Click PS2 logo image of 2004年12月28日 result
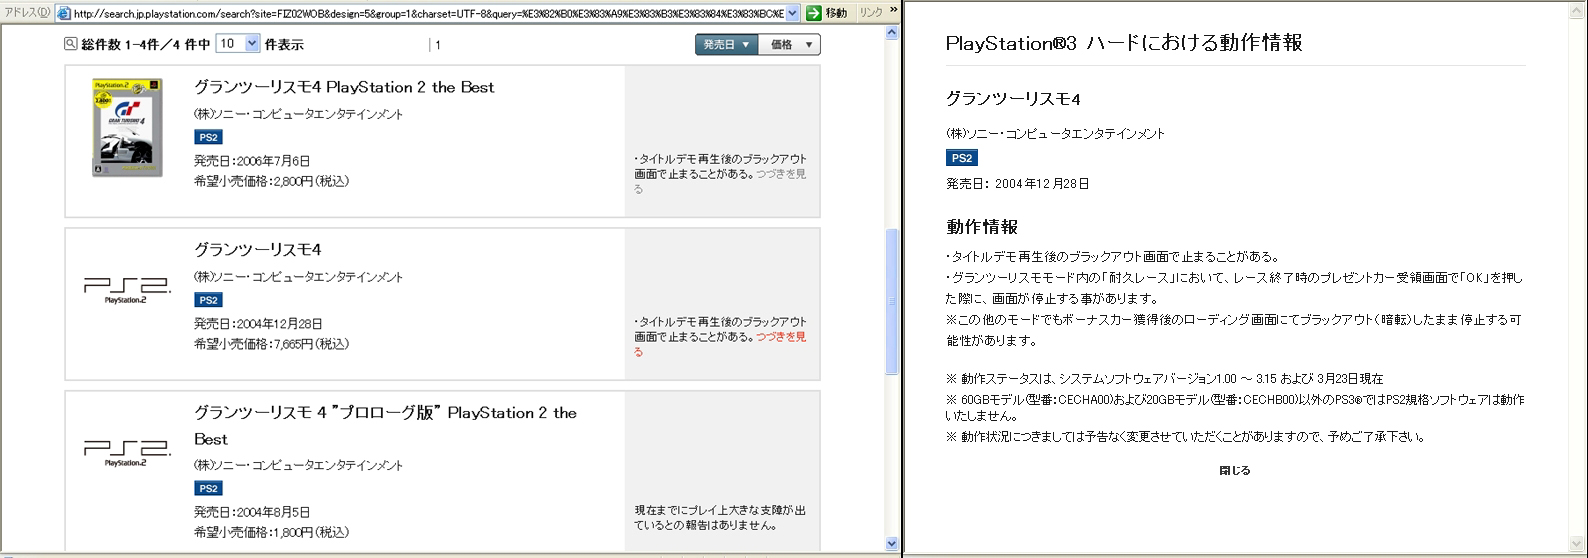This screenshot has width=1588, height=558. pyautogui.click(x=127, y=290)
